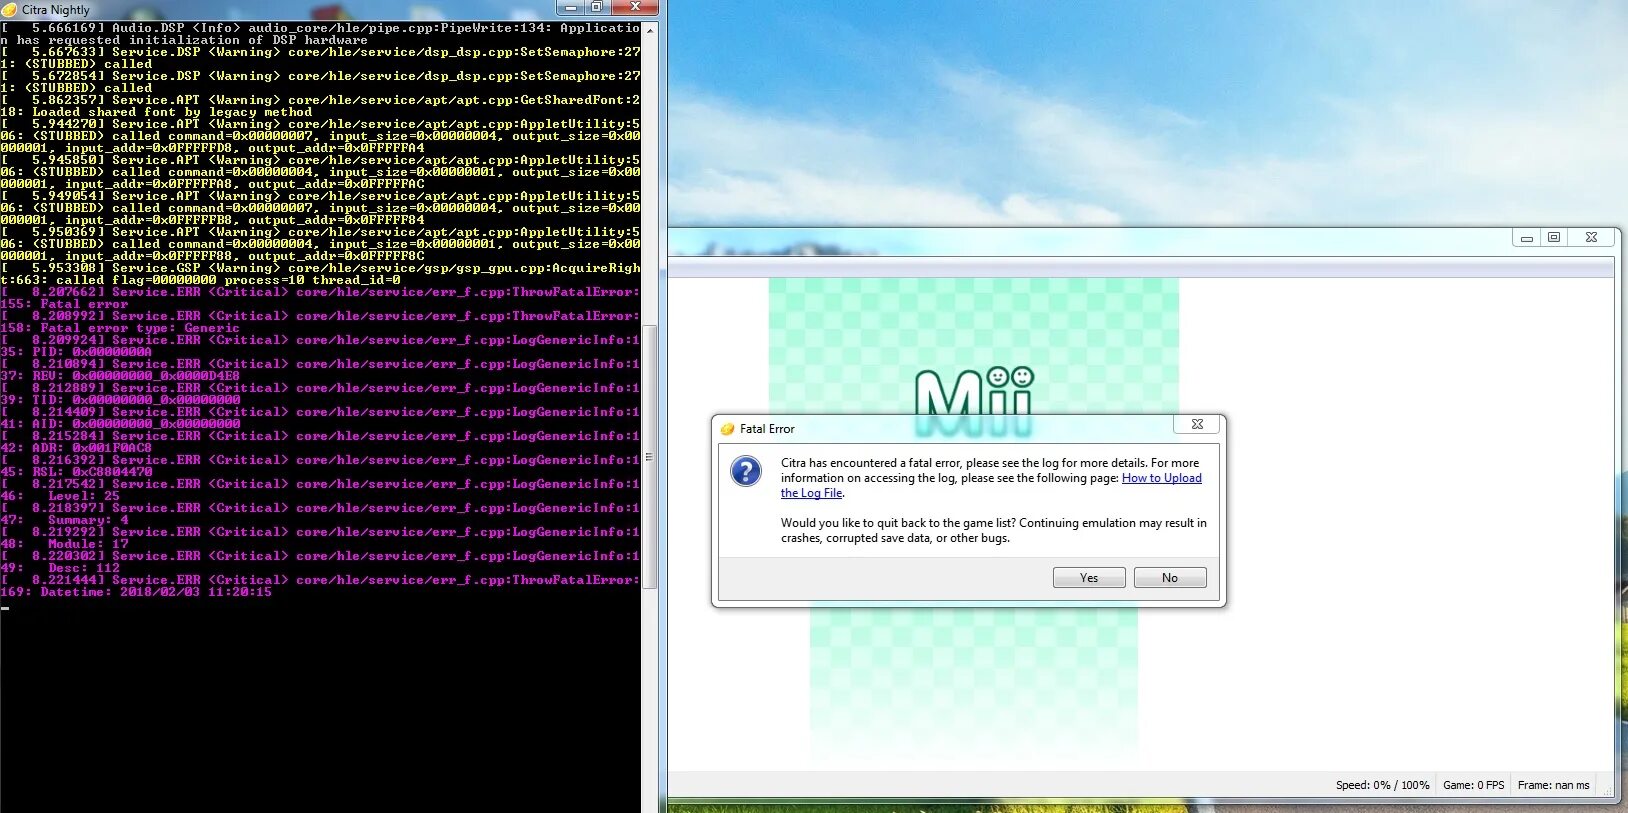The height and width of the screenshot is (813, 1628).
Task: Click 'Loaded shared font by legacy method' log line
Action: pos(156,112)
